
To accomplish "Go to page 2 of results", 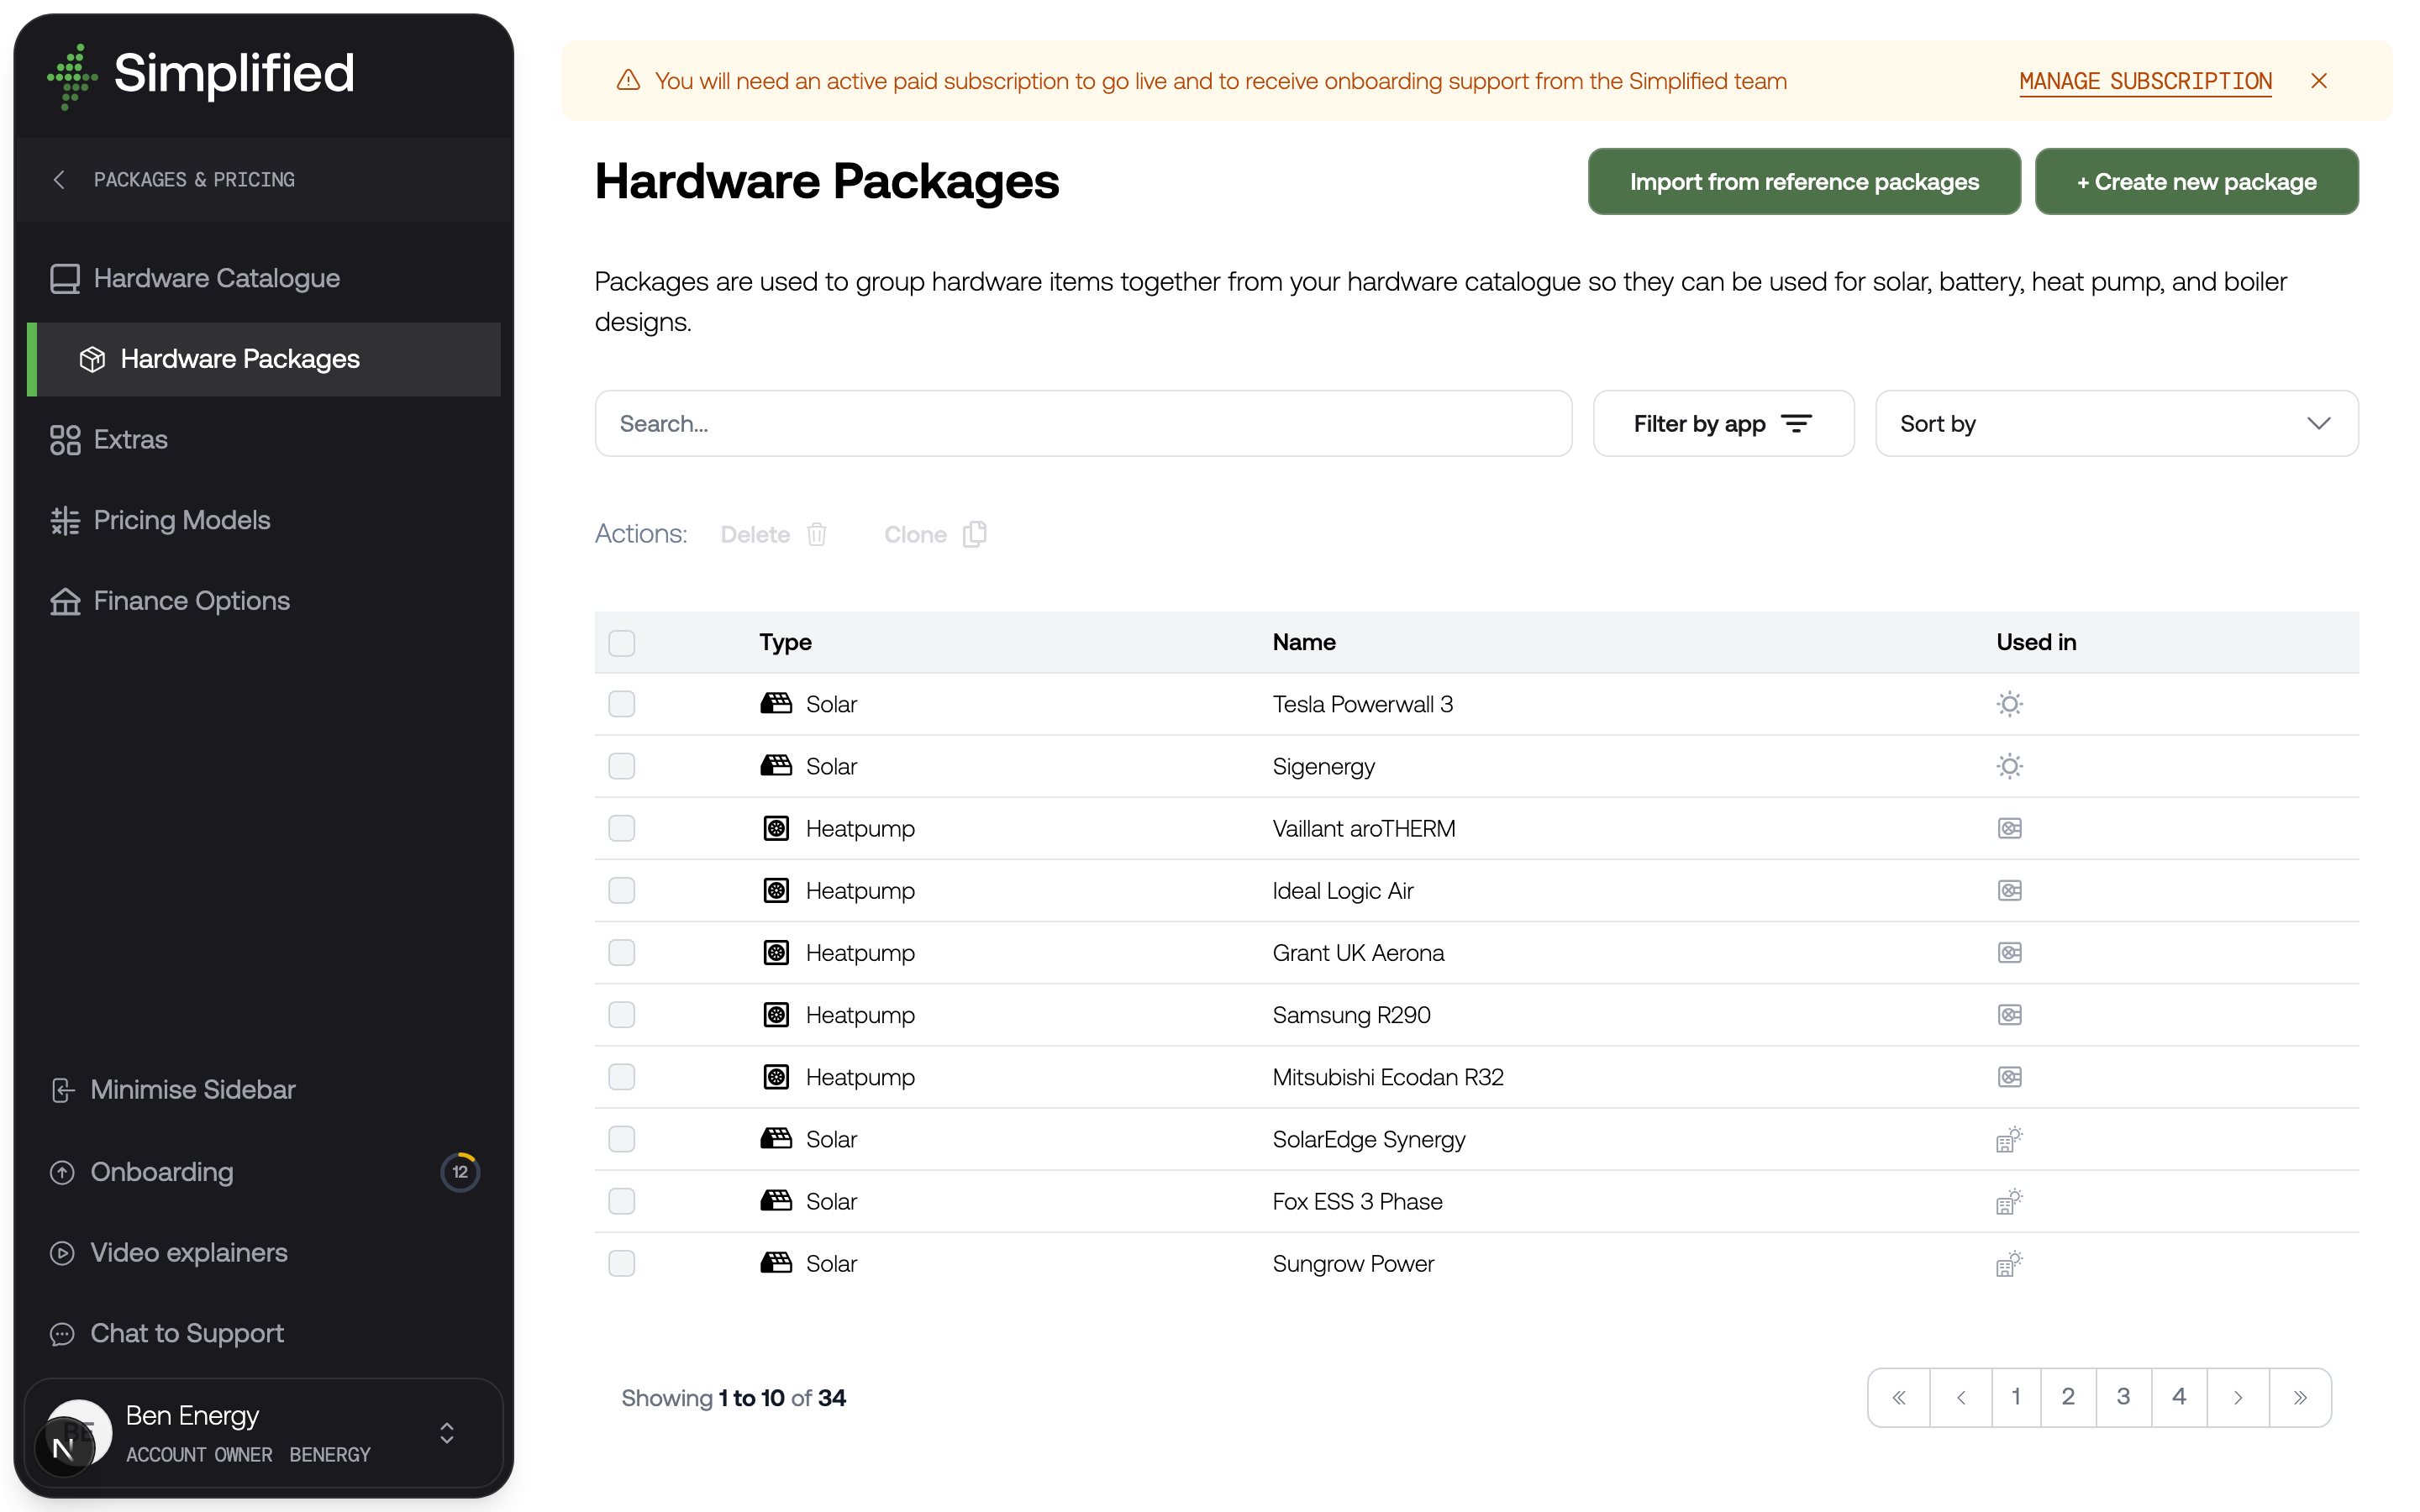I will pos(2068,1397).
